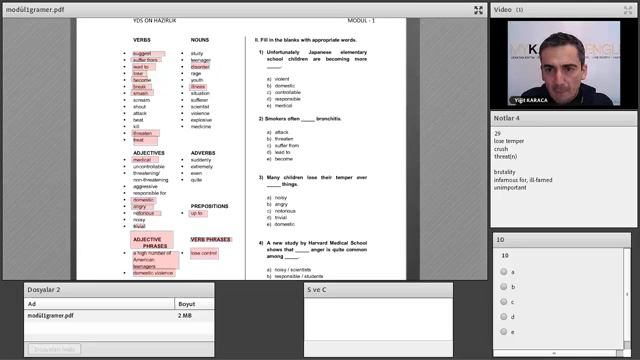The width and height of the screenshot is (640, 360).
Task: Click the Boyut column header
Action: coord(194,304)
